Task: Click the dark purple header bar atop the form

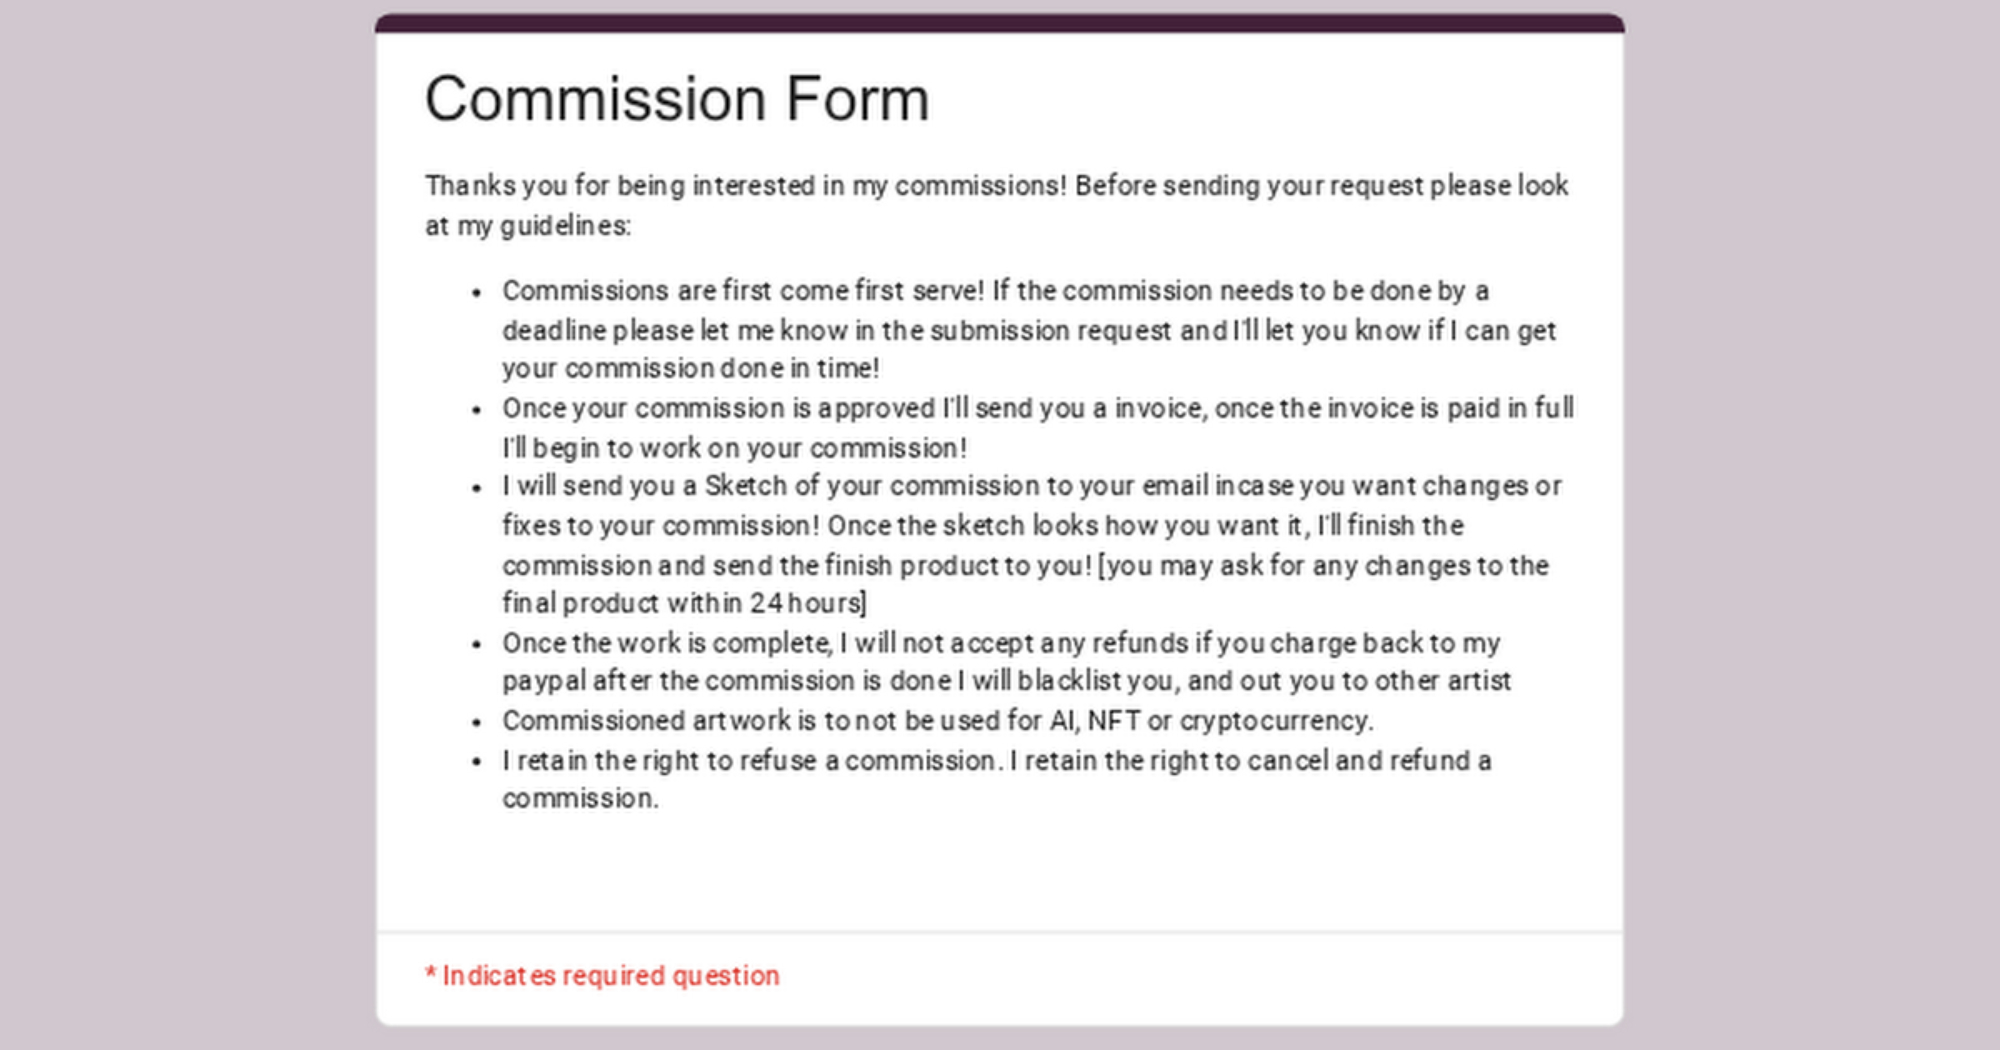Action: click(x=999, y=23)
